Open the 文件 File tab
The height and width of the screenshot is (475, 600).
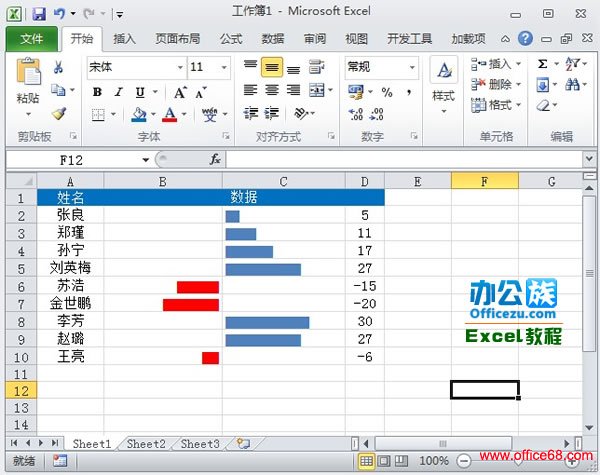32,39
